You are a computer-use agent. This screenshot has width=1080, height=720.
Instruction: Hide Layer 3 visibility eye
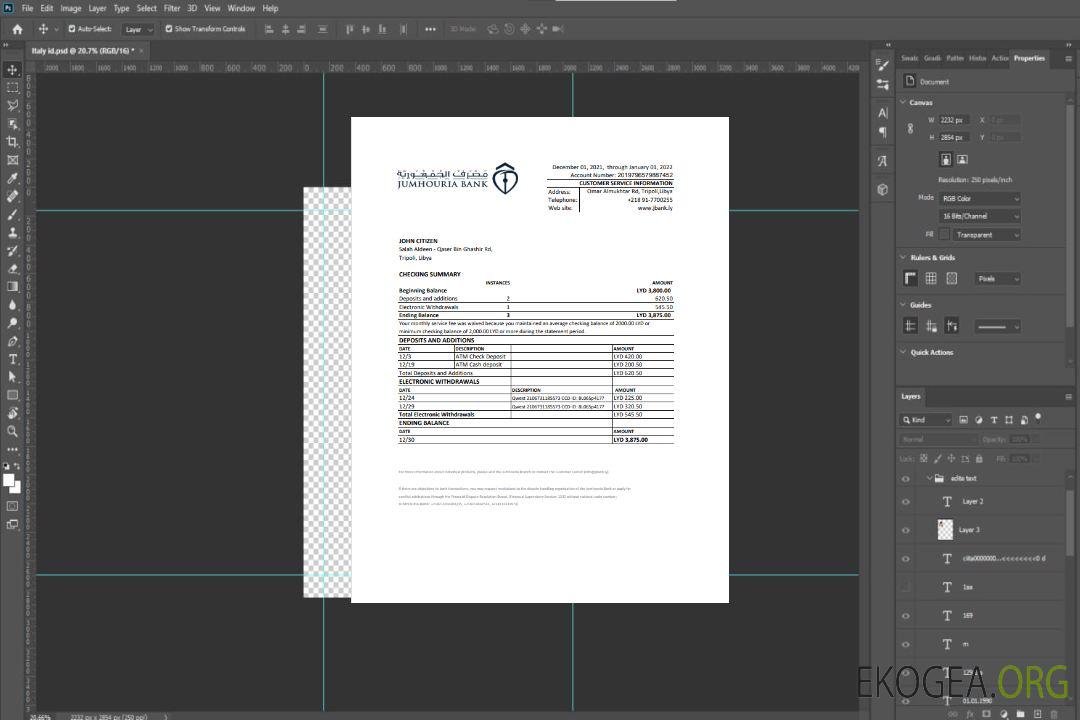coord(906,531)
